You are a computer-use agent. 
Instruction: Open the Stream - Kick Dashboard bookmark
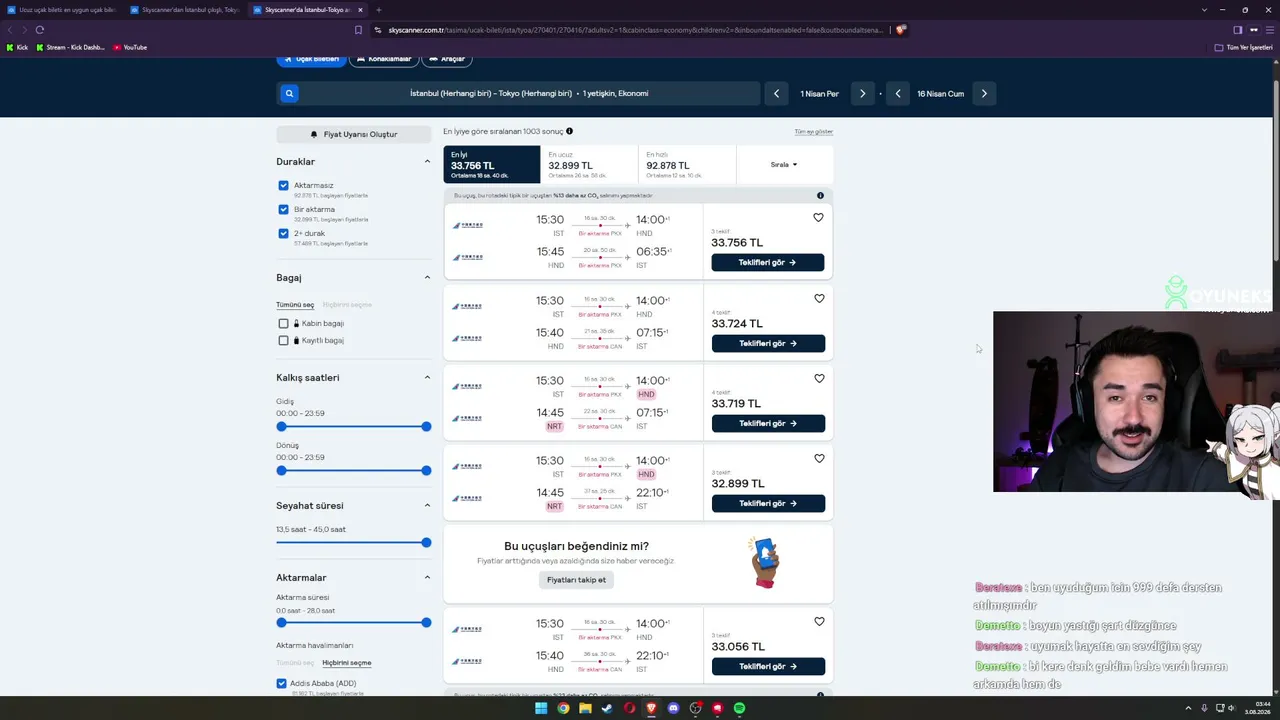[70, 48]
